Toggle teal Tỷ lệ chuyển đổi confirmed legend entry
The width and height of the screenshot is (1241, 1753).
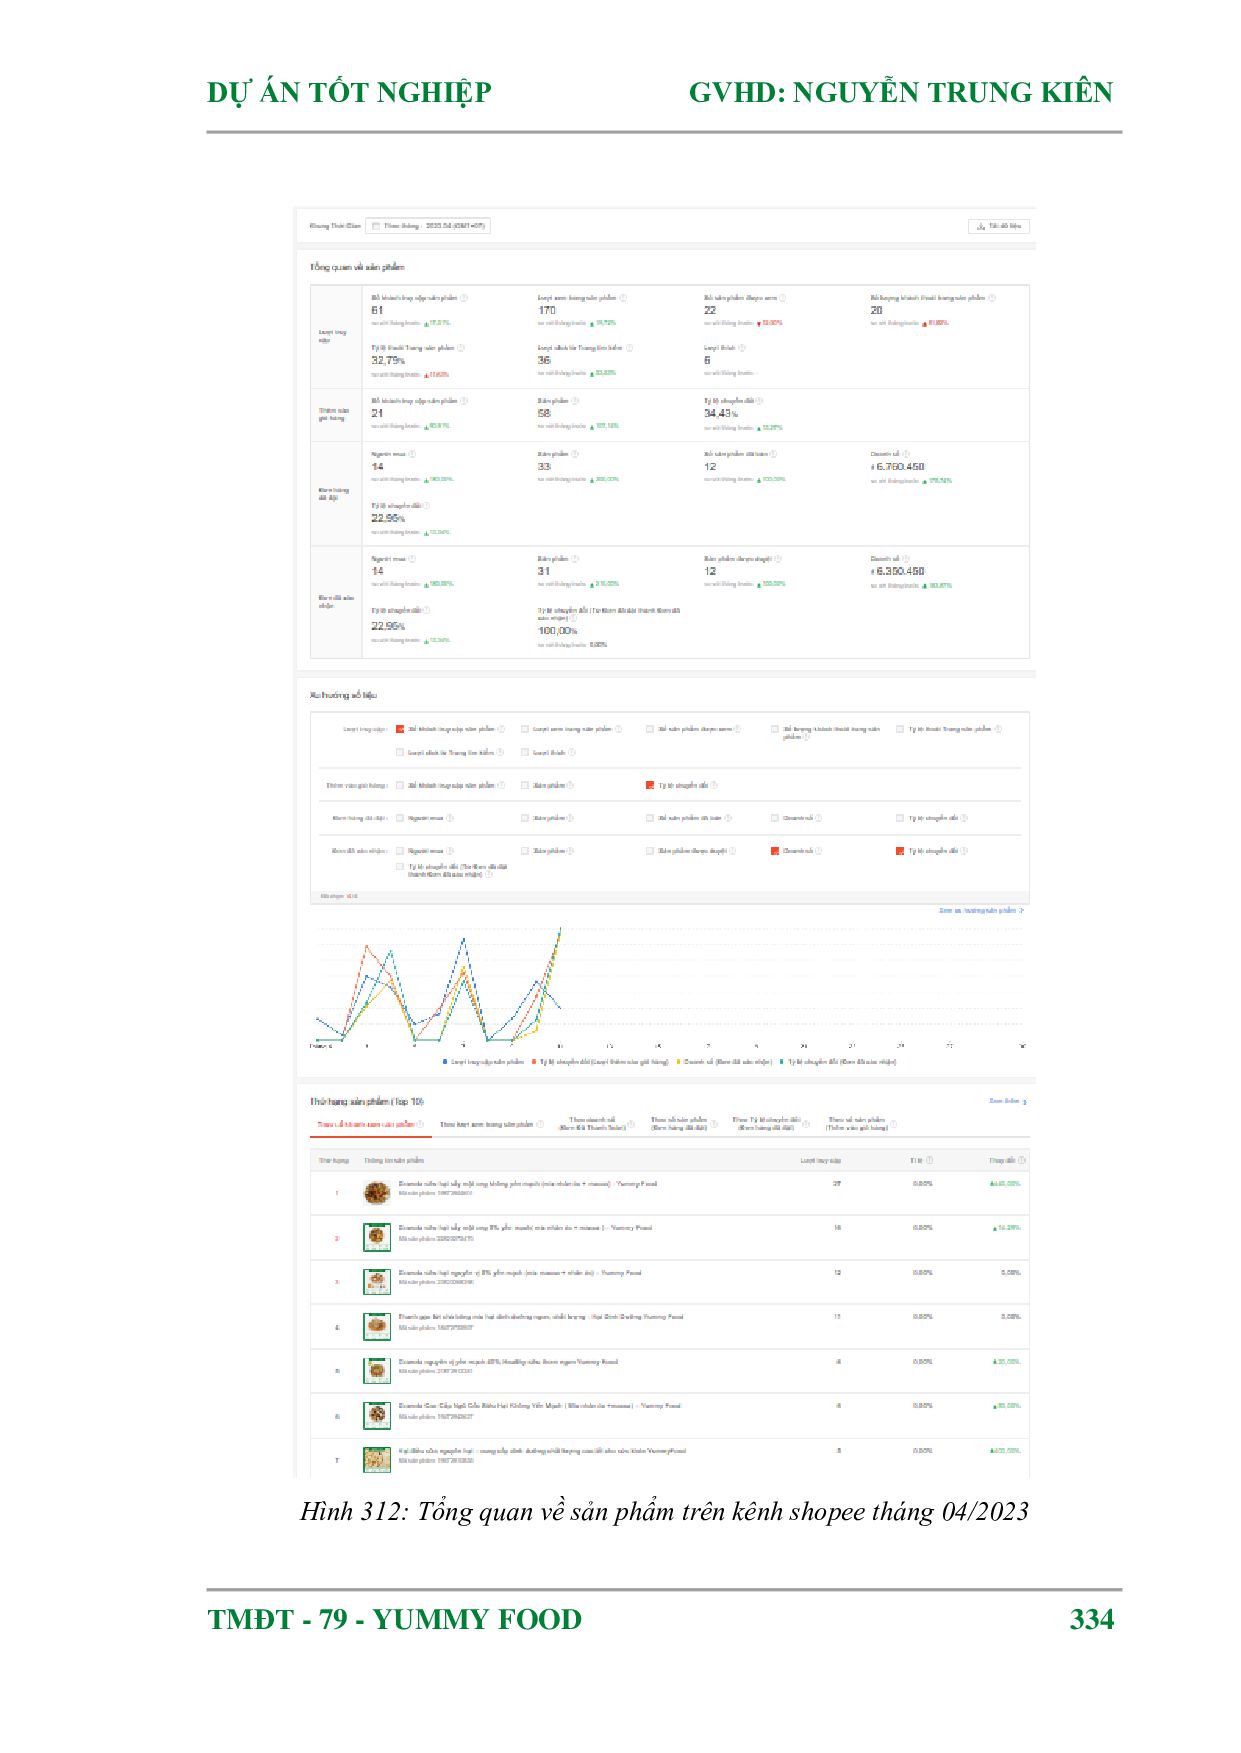pos(838,1062)
